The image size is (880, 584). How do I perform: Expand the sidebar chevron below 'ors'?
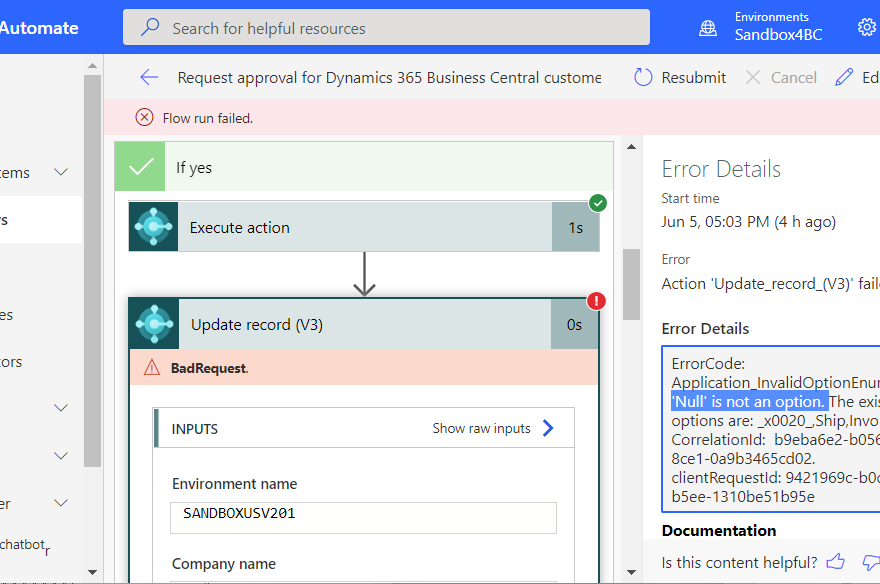(x=61, y=407)
